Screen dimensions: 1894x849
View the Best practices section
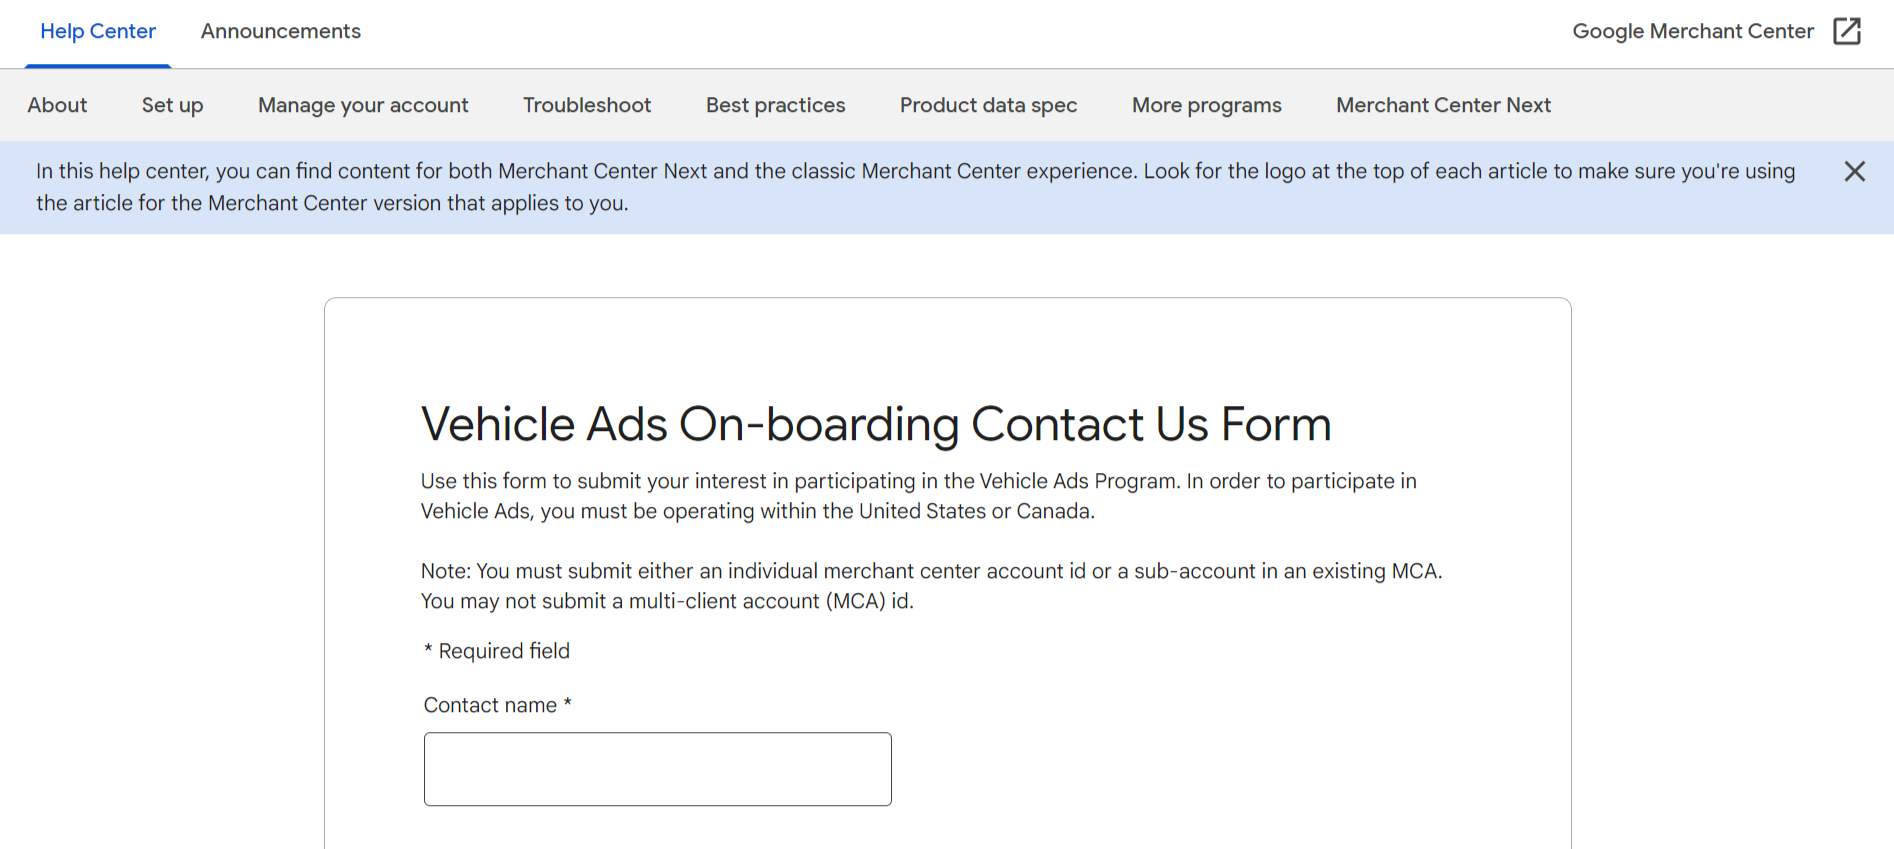tap(775, 105)
